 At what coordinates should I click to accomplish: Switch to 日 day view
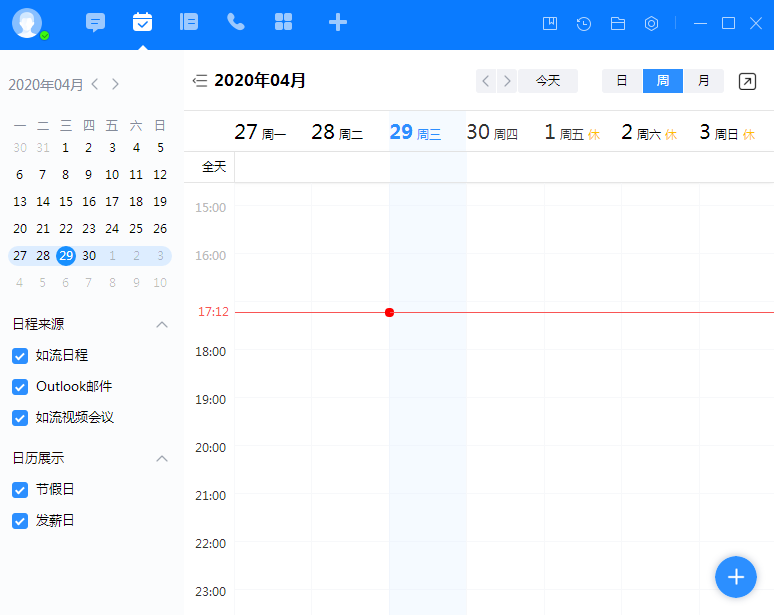pyautogui.click(x=622, y=81)
